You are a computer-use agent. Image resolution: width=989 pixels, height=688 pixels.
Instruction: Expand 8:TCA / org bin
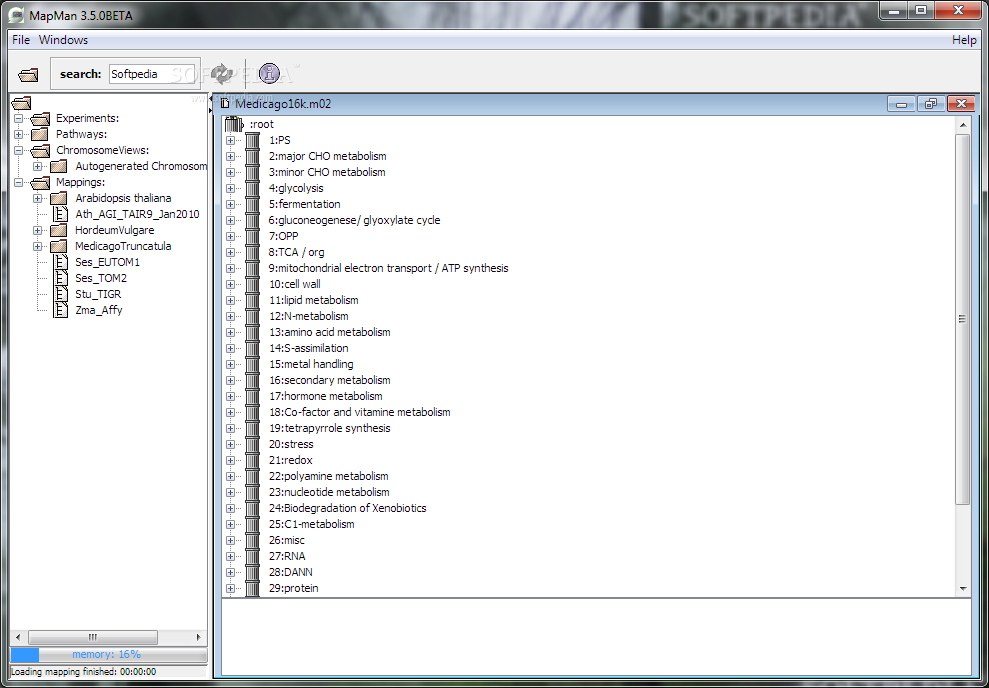pyautogui.click(x=230, y=252)
